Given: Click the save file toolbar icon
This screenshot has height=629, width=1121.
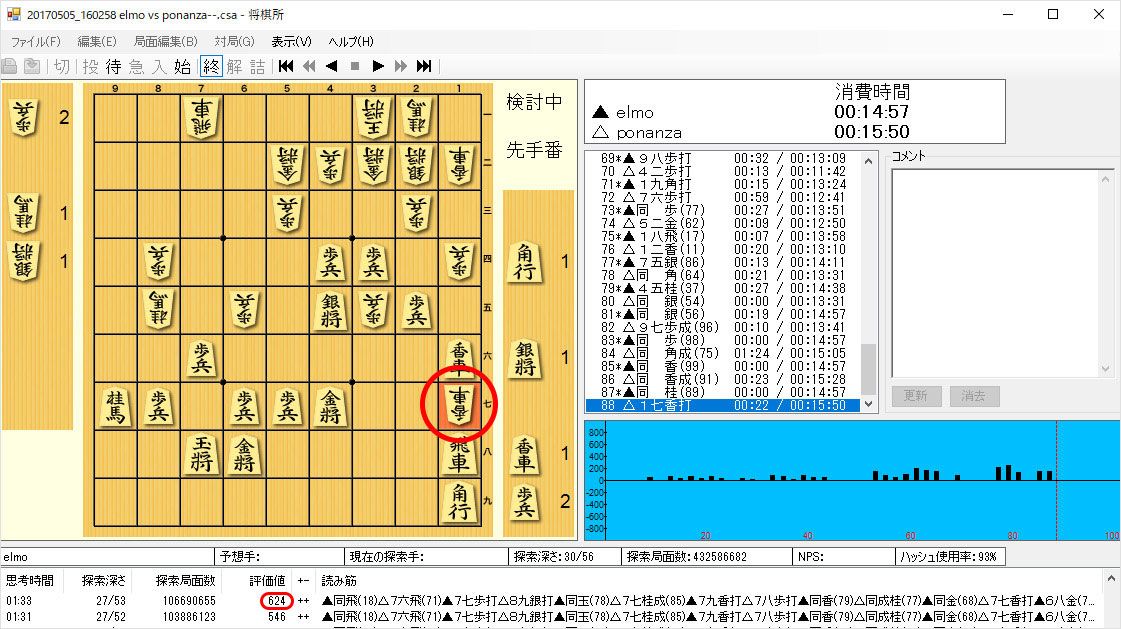Looking at the screenshot, I should click(x=32, y=66).
